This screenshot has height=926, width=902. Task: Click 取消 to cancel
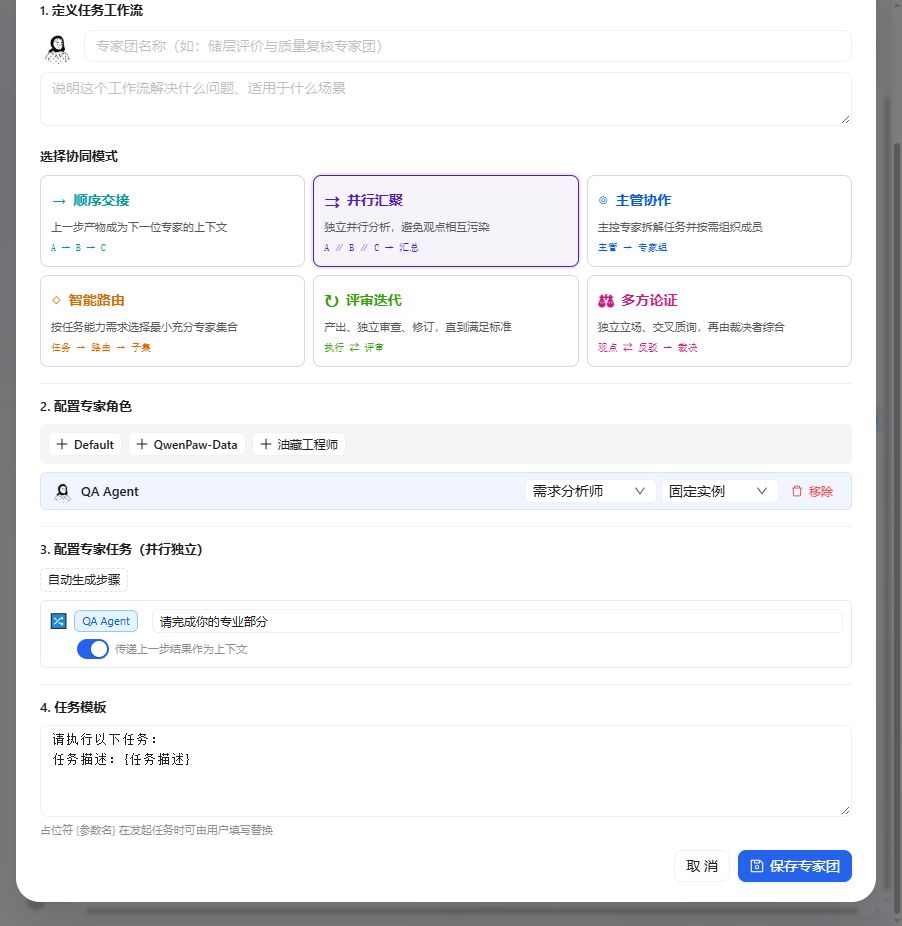click(702, 866)
